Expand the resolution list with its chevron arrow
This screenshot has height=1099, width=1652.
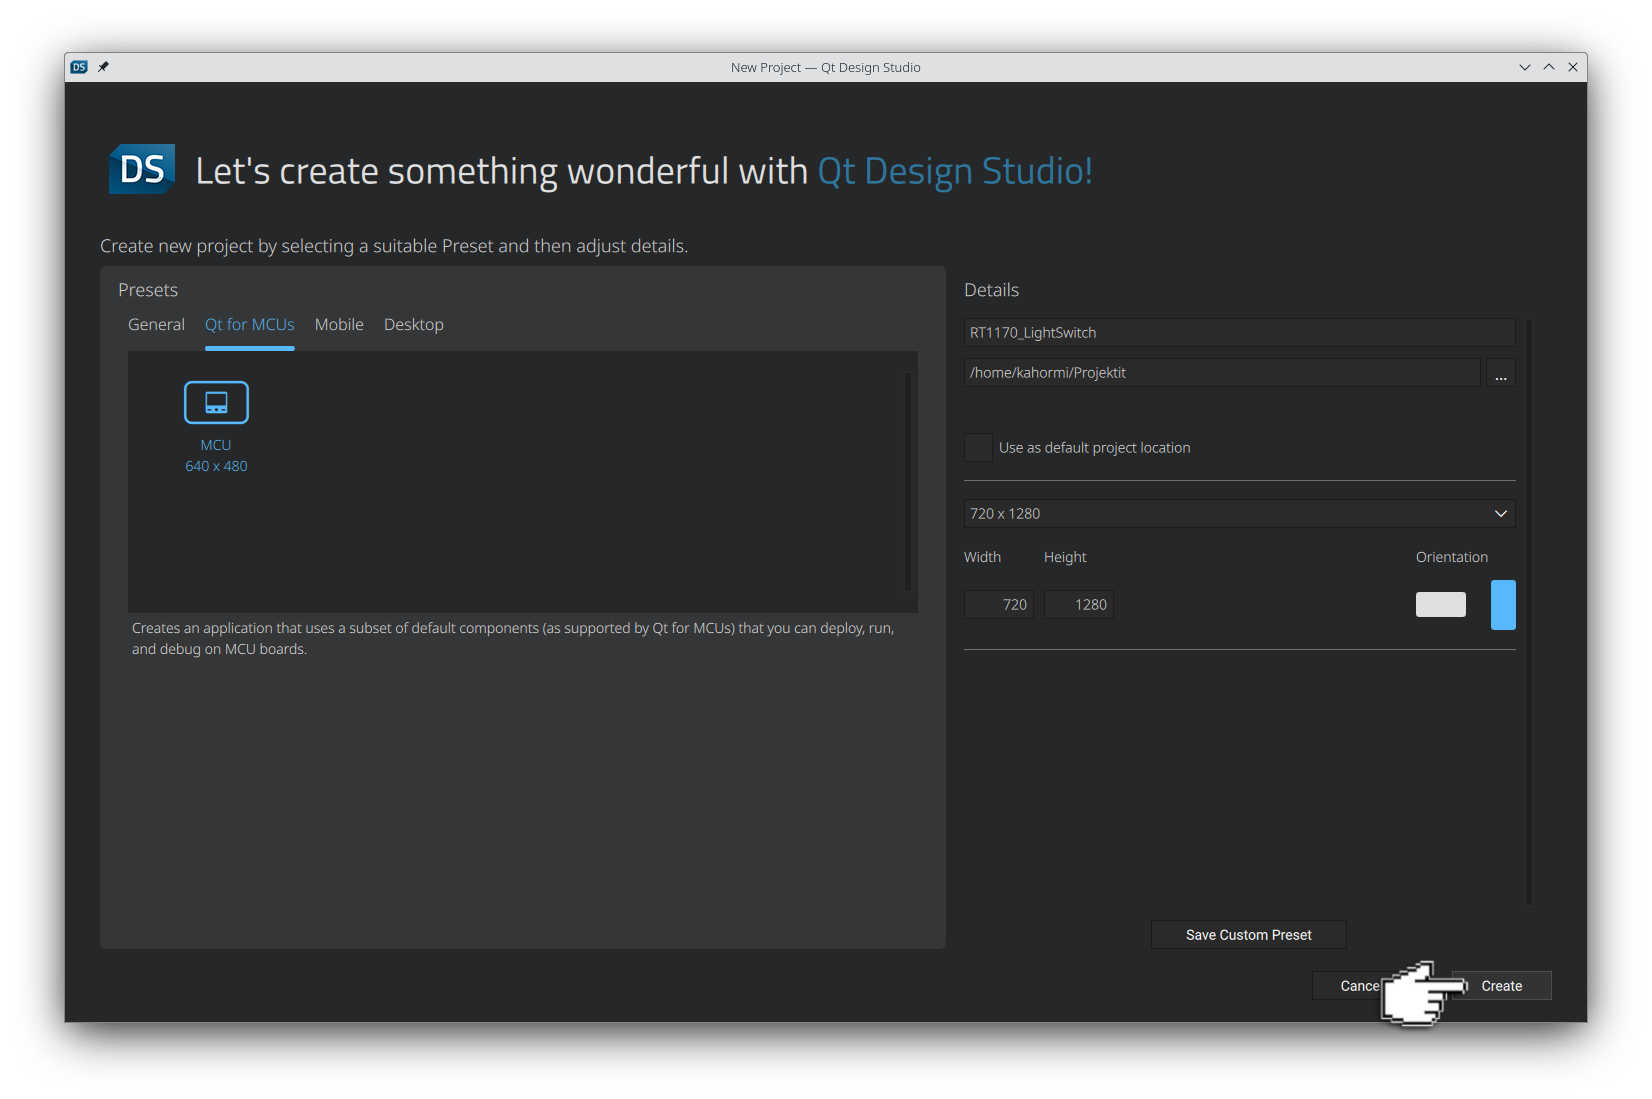click(x=1500, y=513)
